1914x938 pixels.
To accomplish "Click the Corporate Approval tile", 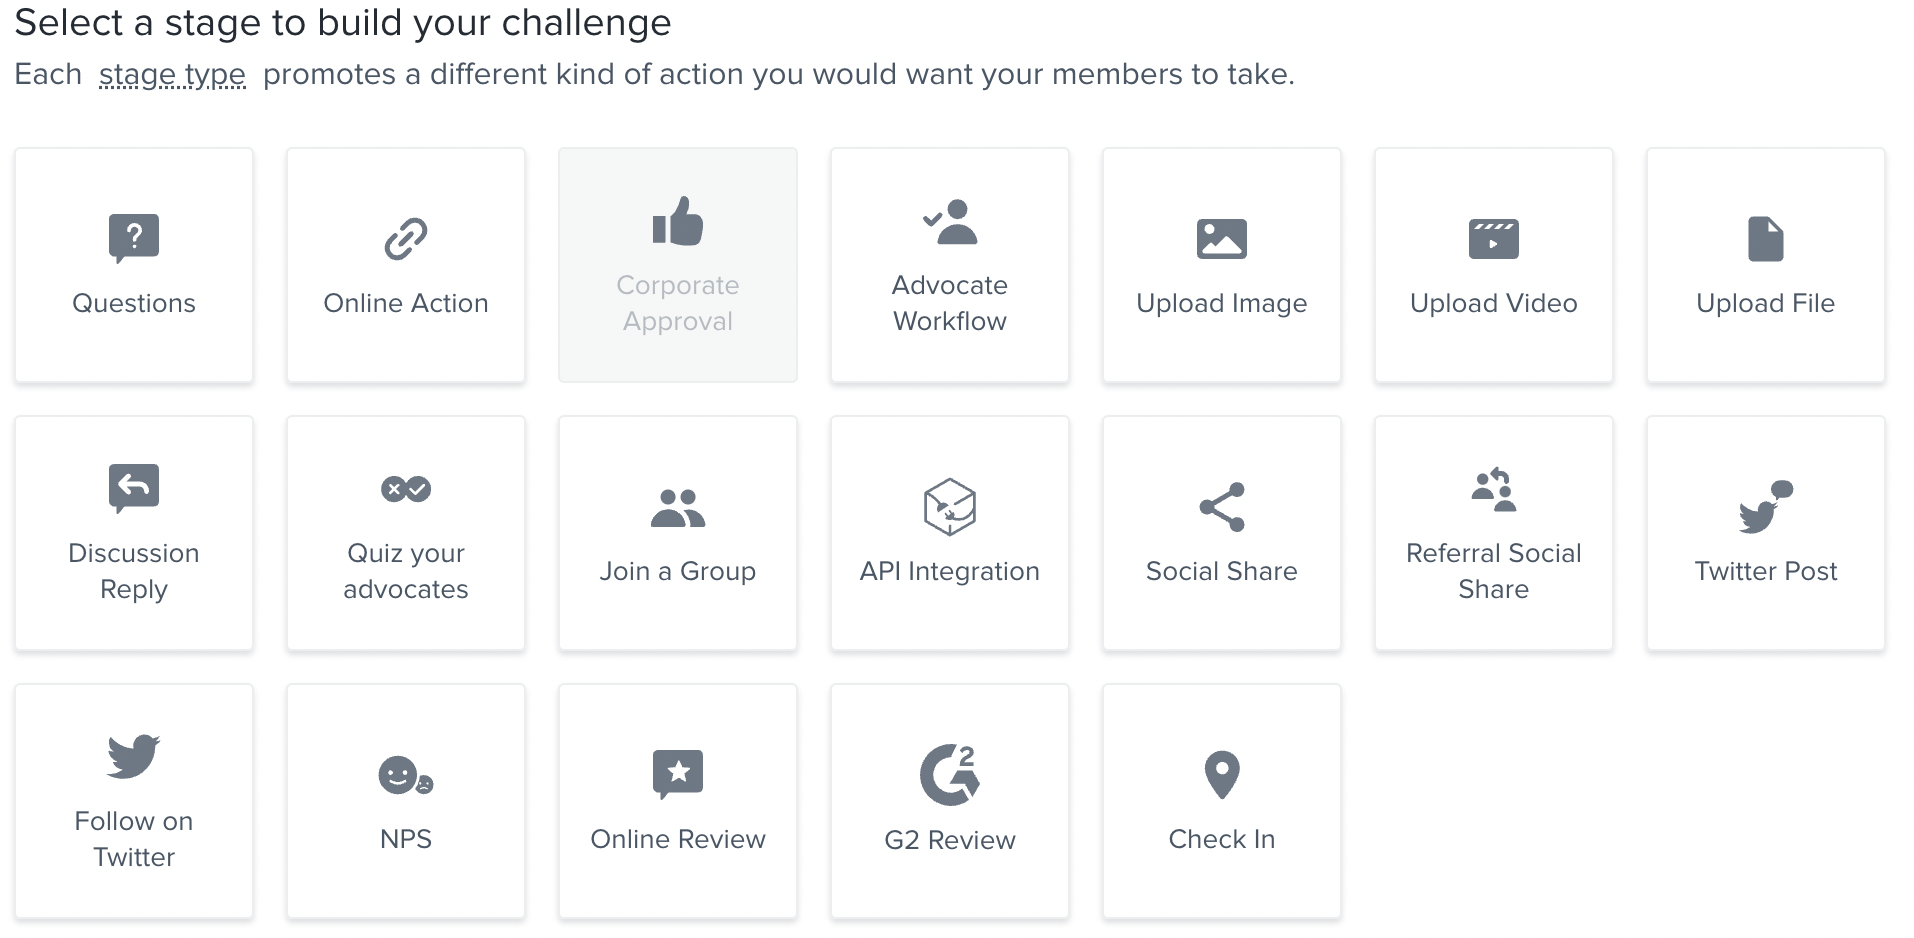I will 678,265.
